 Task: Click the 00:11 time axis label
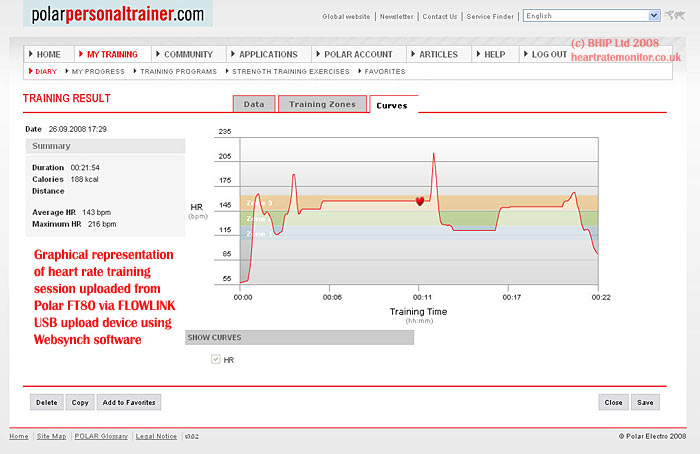point(422,297)
